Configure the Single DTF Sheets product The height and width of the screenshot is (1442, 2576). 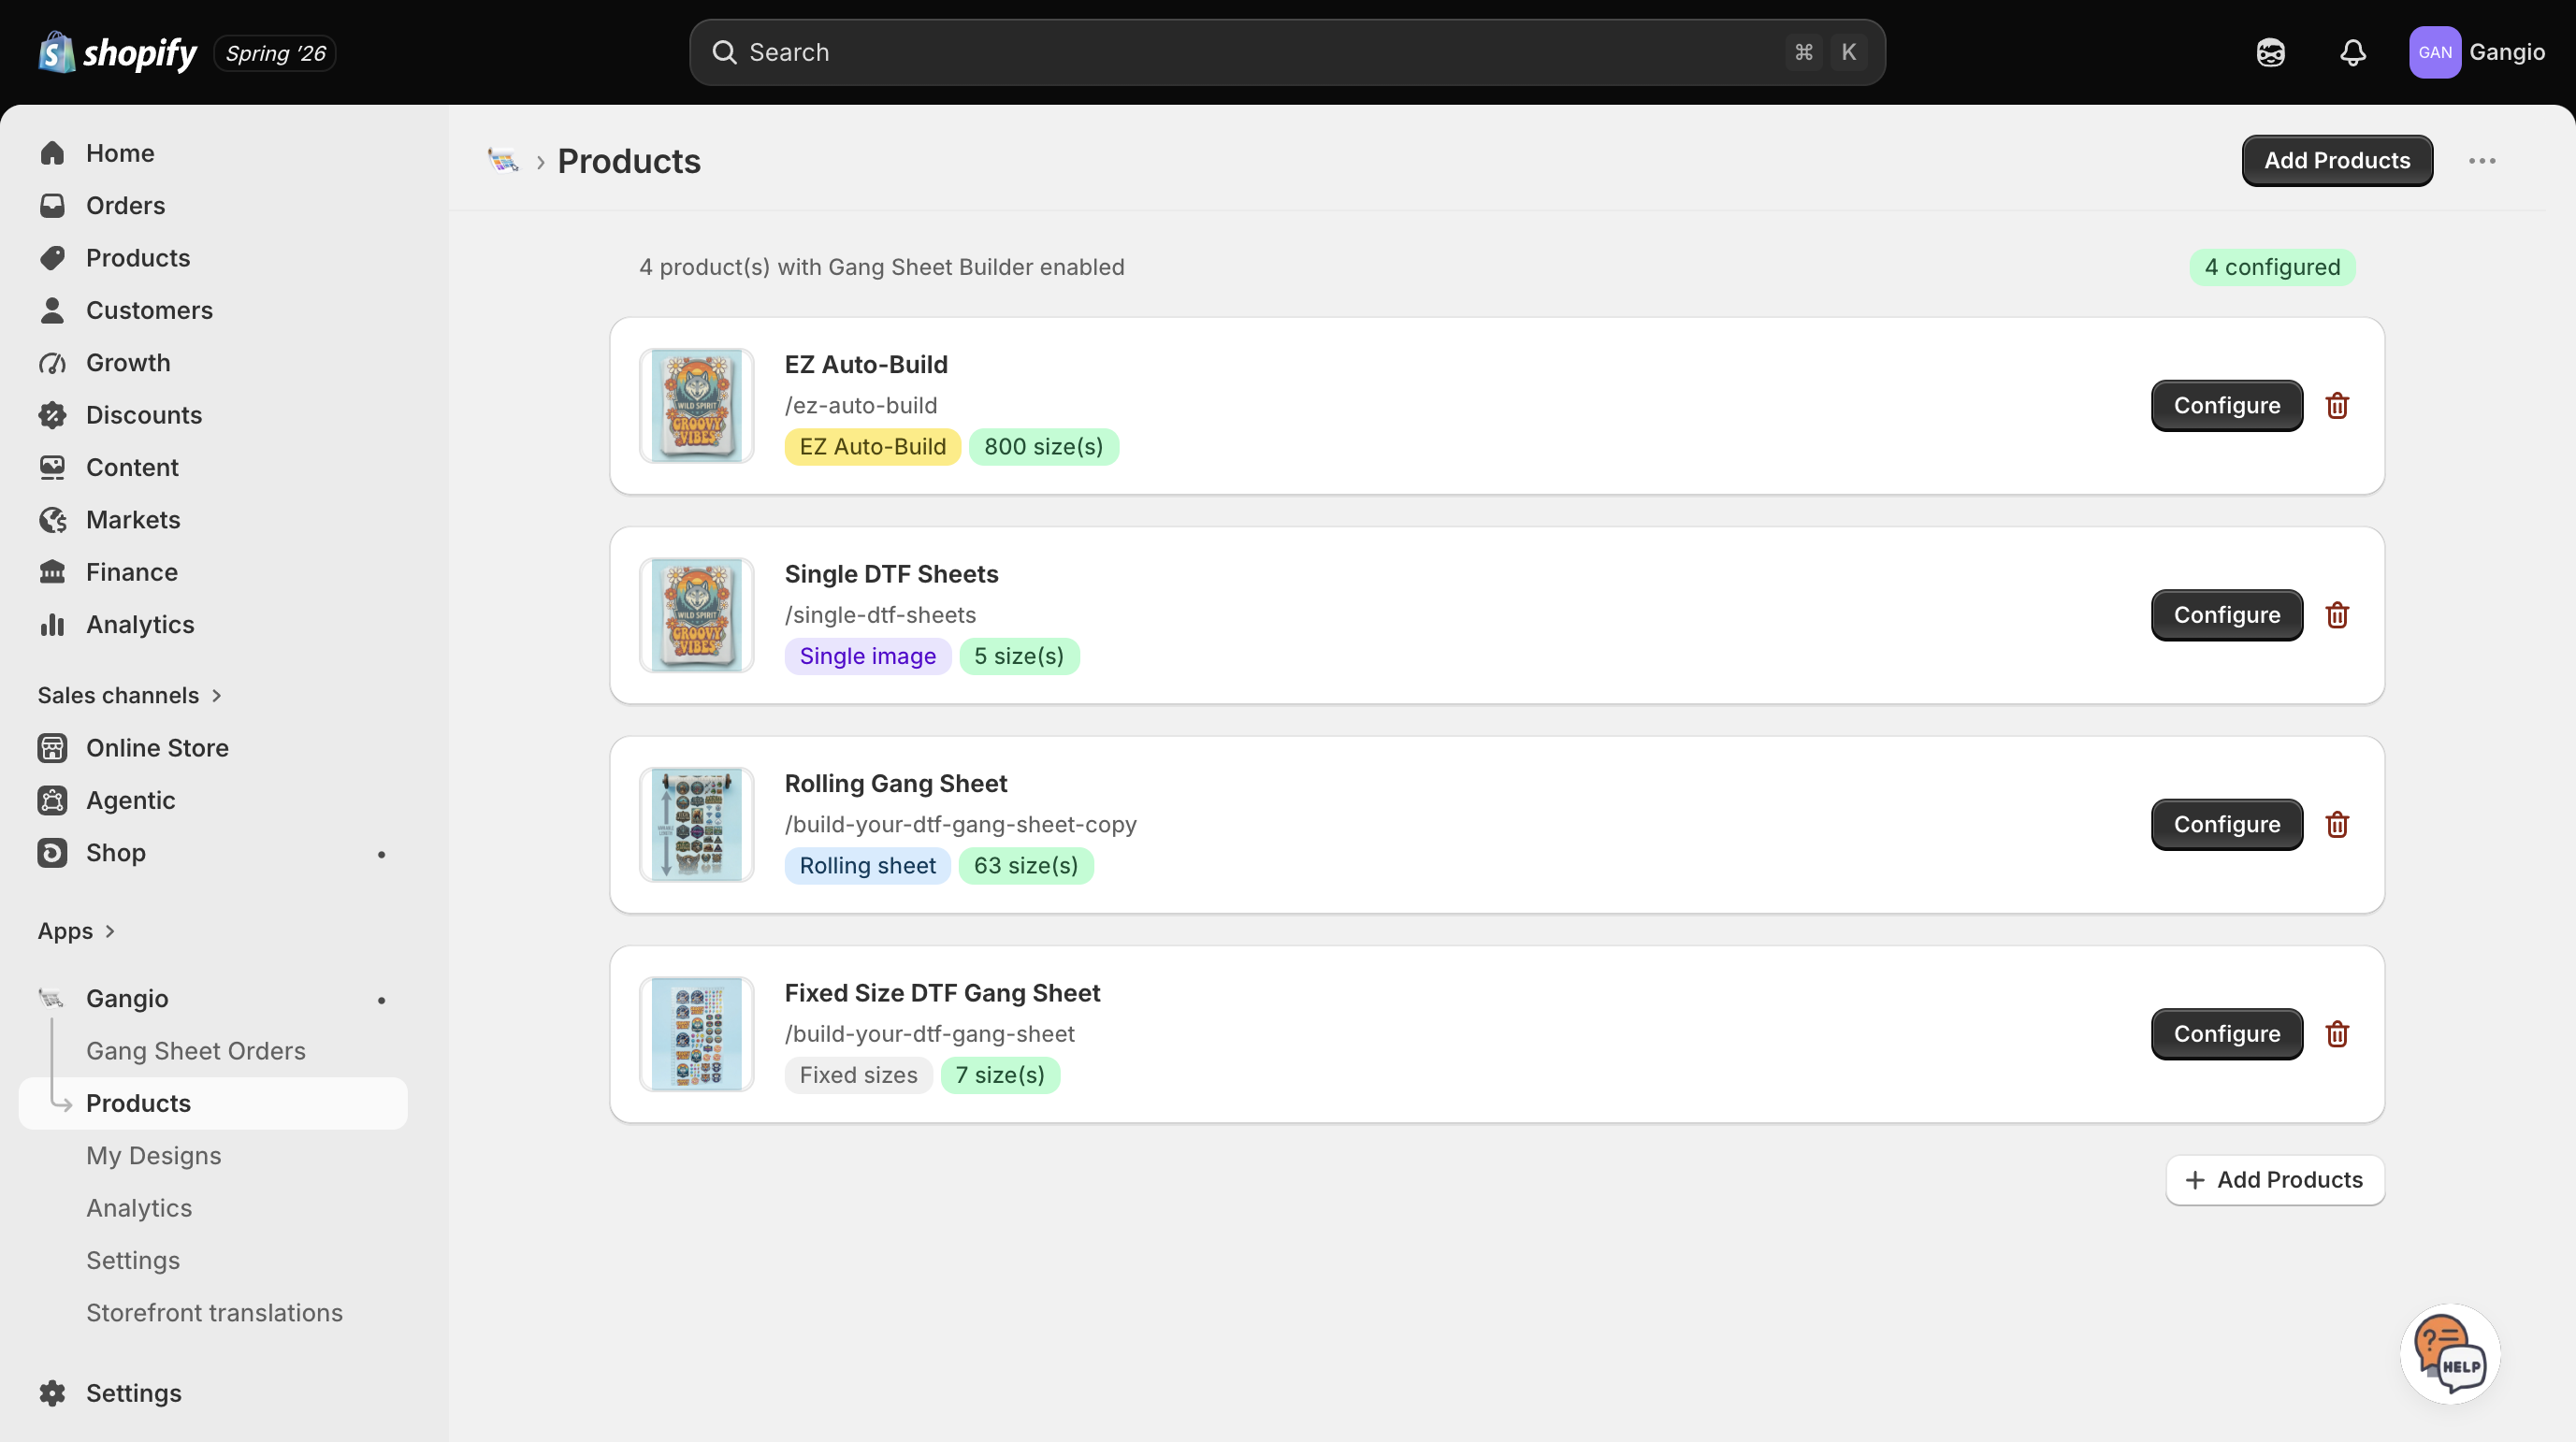pos(2227,615)
